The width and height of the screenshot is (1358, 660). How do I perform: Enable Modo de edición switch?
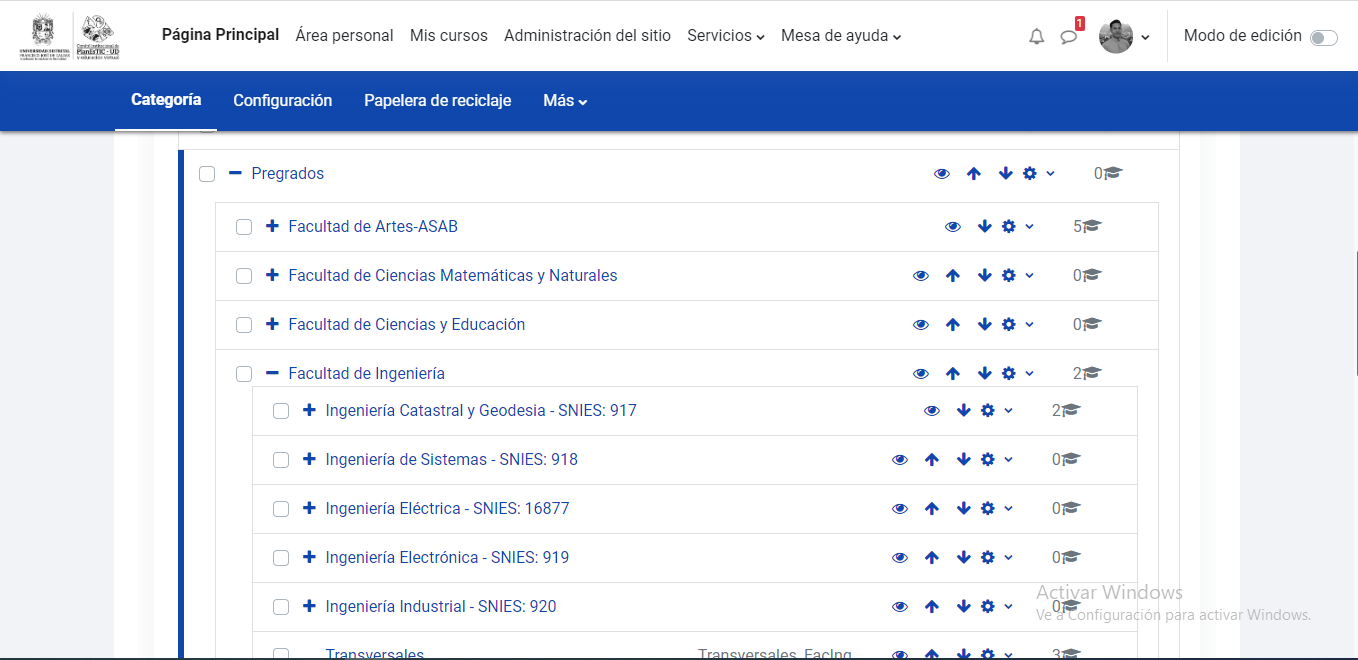tap(1325, 35)
